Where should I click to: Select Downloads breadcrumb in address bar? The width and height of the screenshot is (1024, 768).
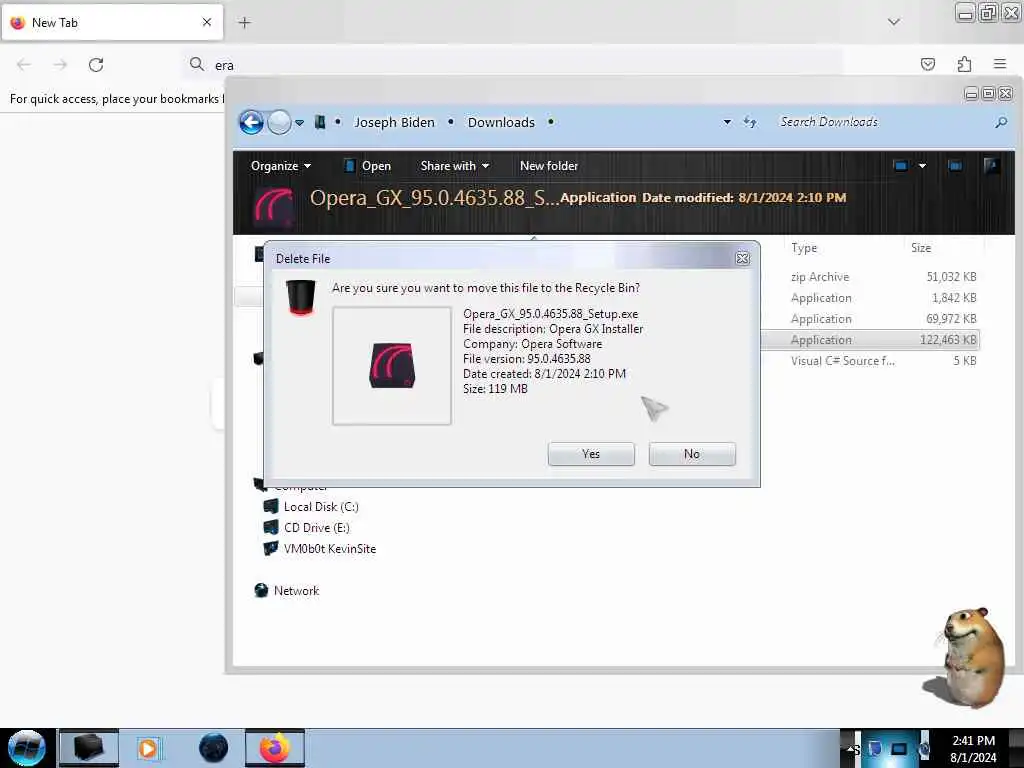coord(501,122)
